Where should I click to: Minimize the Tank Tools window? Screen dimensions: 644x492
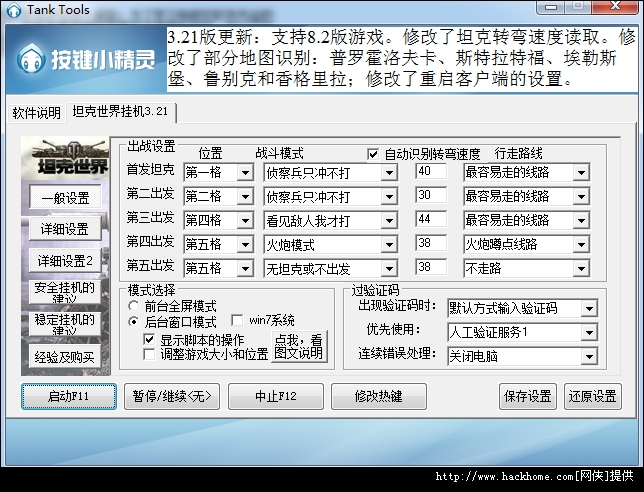point(552,7)
